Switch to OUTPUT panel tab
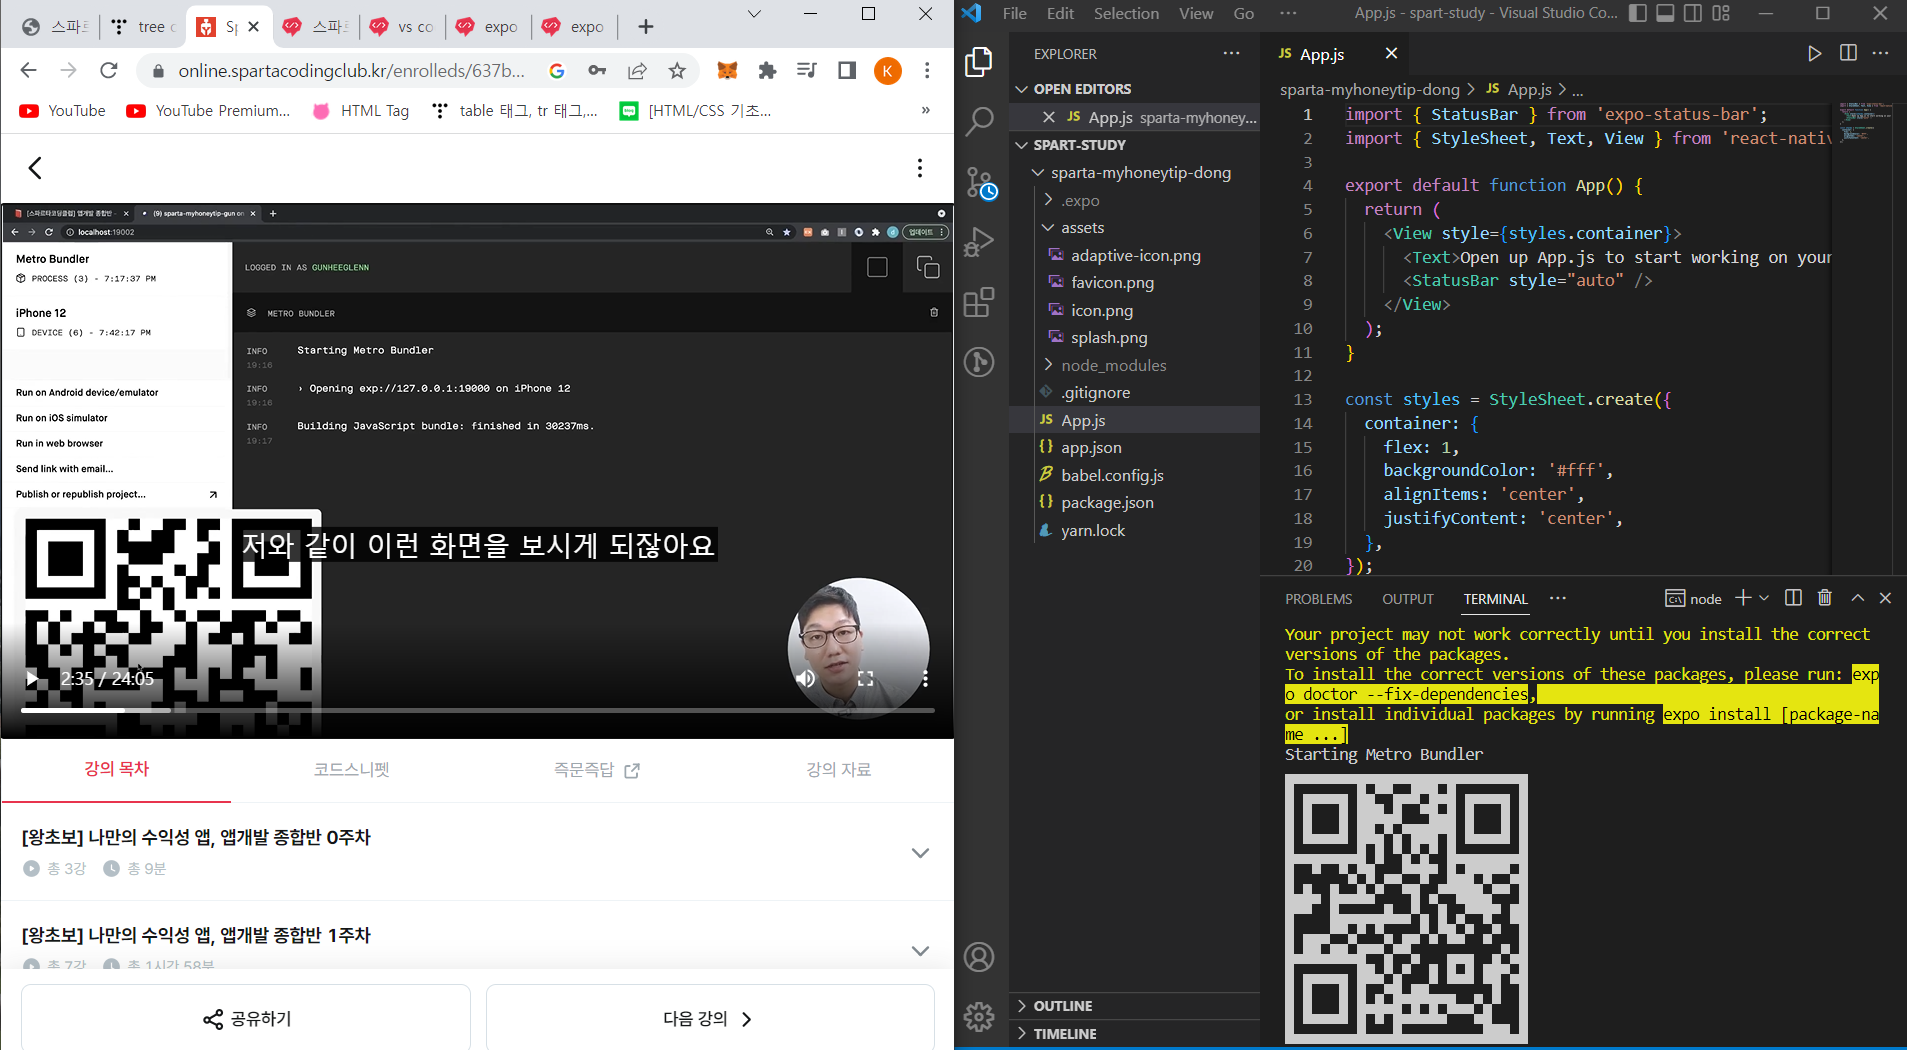Image resolution: width=1907 pixels, height=1050 pixels. pyautogui.click(x=1407, y=599)
